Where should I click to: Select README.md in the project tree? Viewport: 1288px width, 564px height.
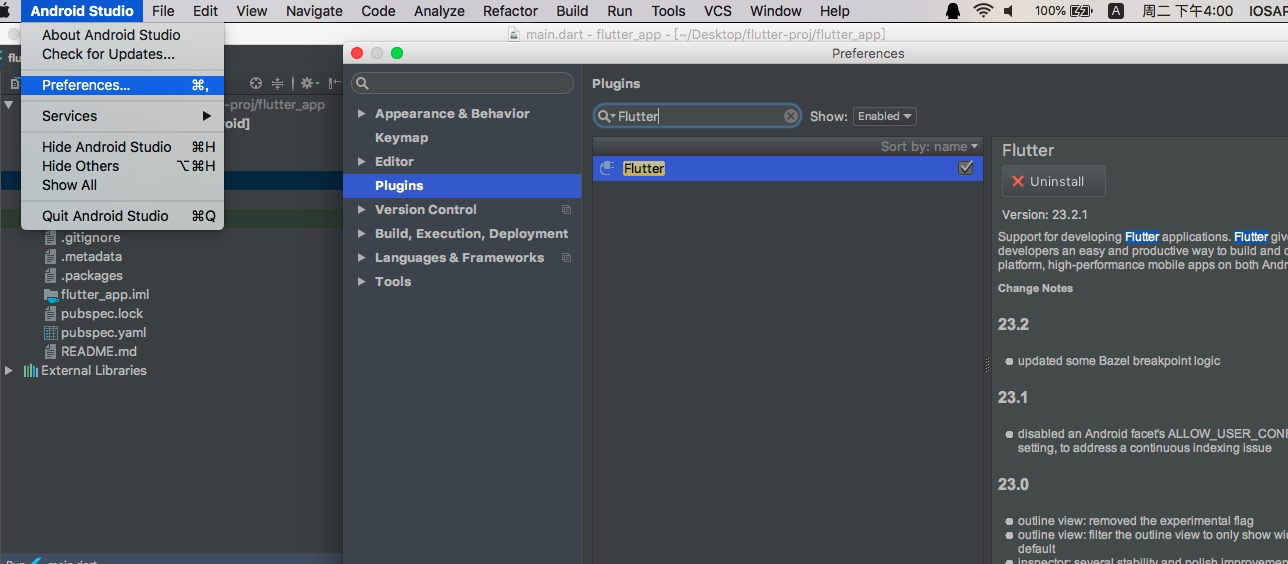click(x=99, y=352)
